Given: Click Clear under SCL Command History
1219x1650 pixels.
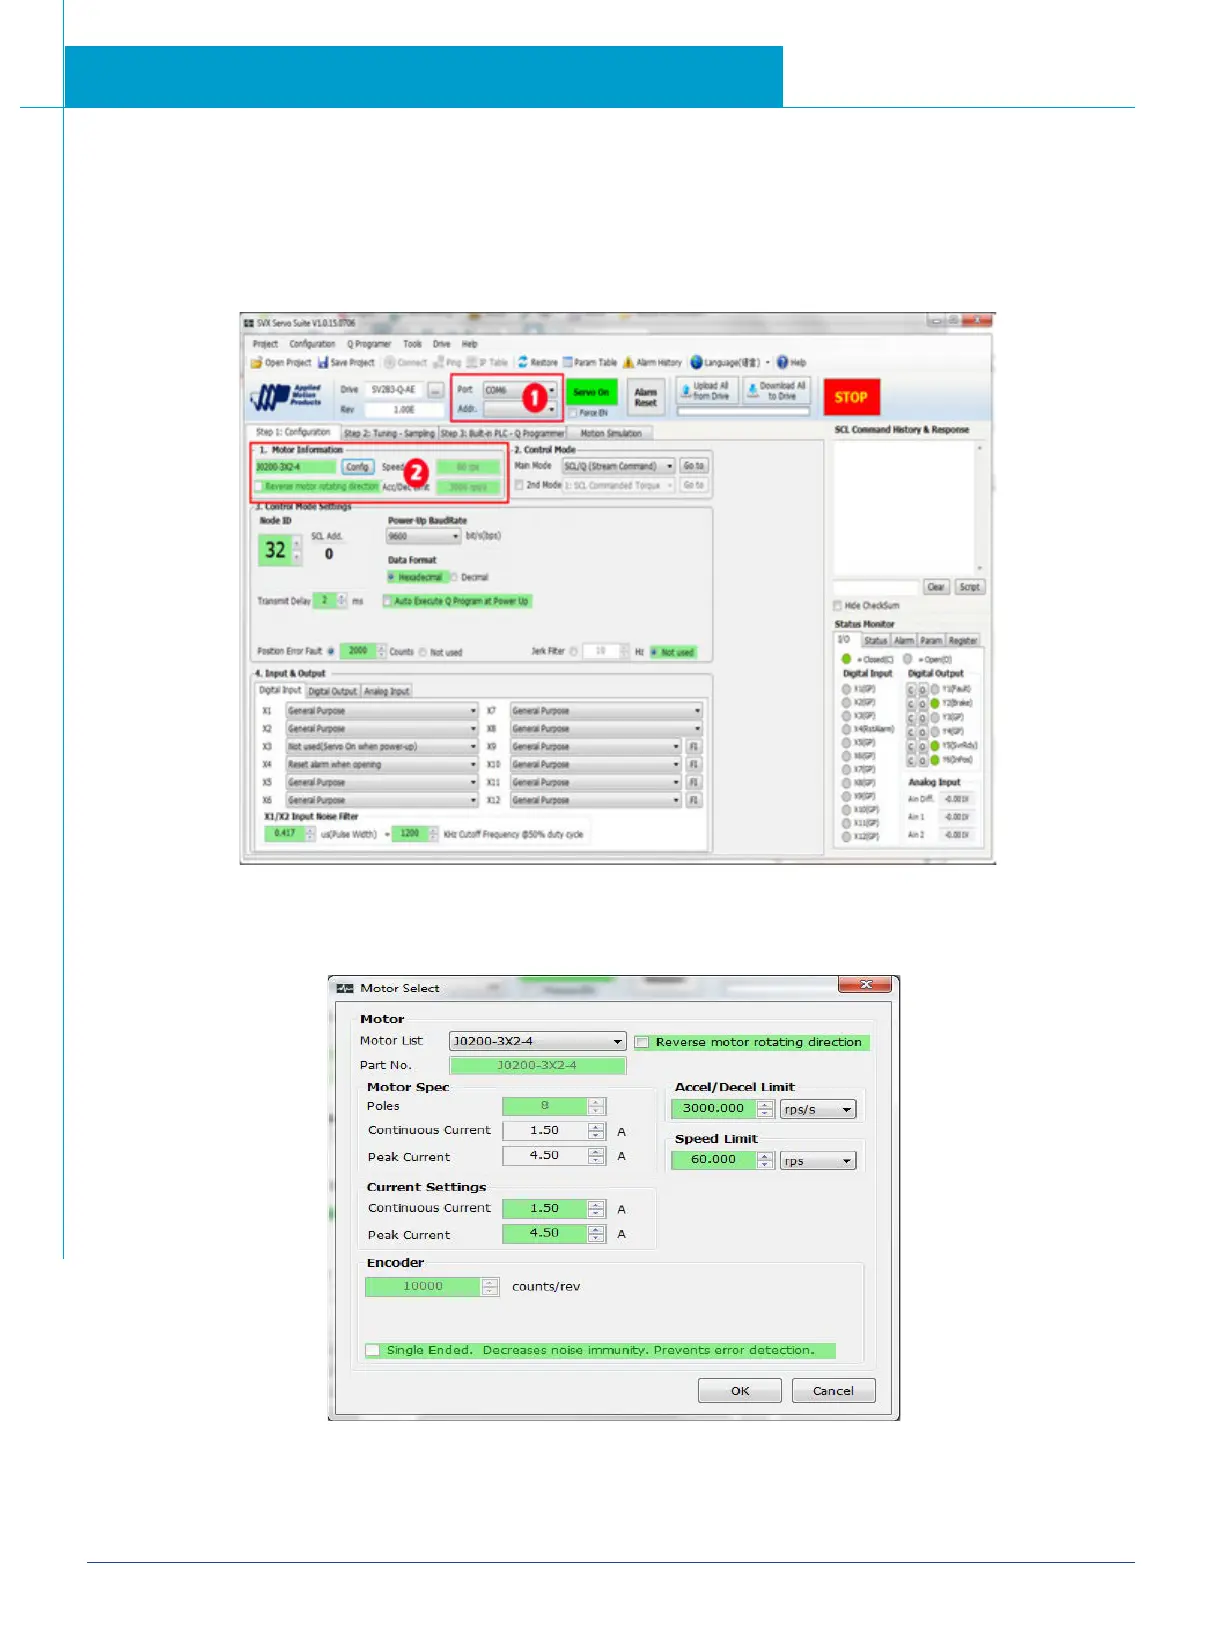Looking at the screenshot, I should pos(935,587).
